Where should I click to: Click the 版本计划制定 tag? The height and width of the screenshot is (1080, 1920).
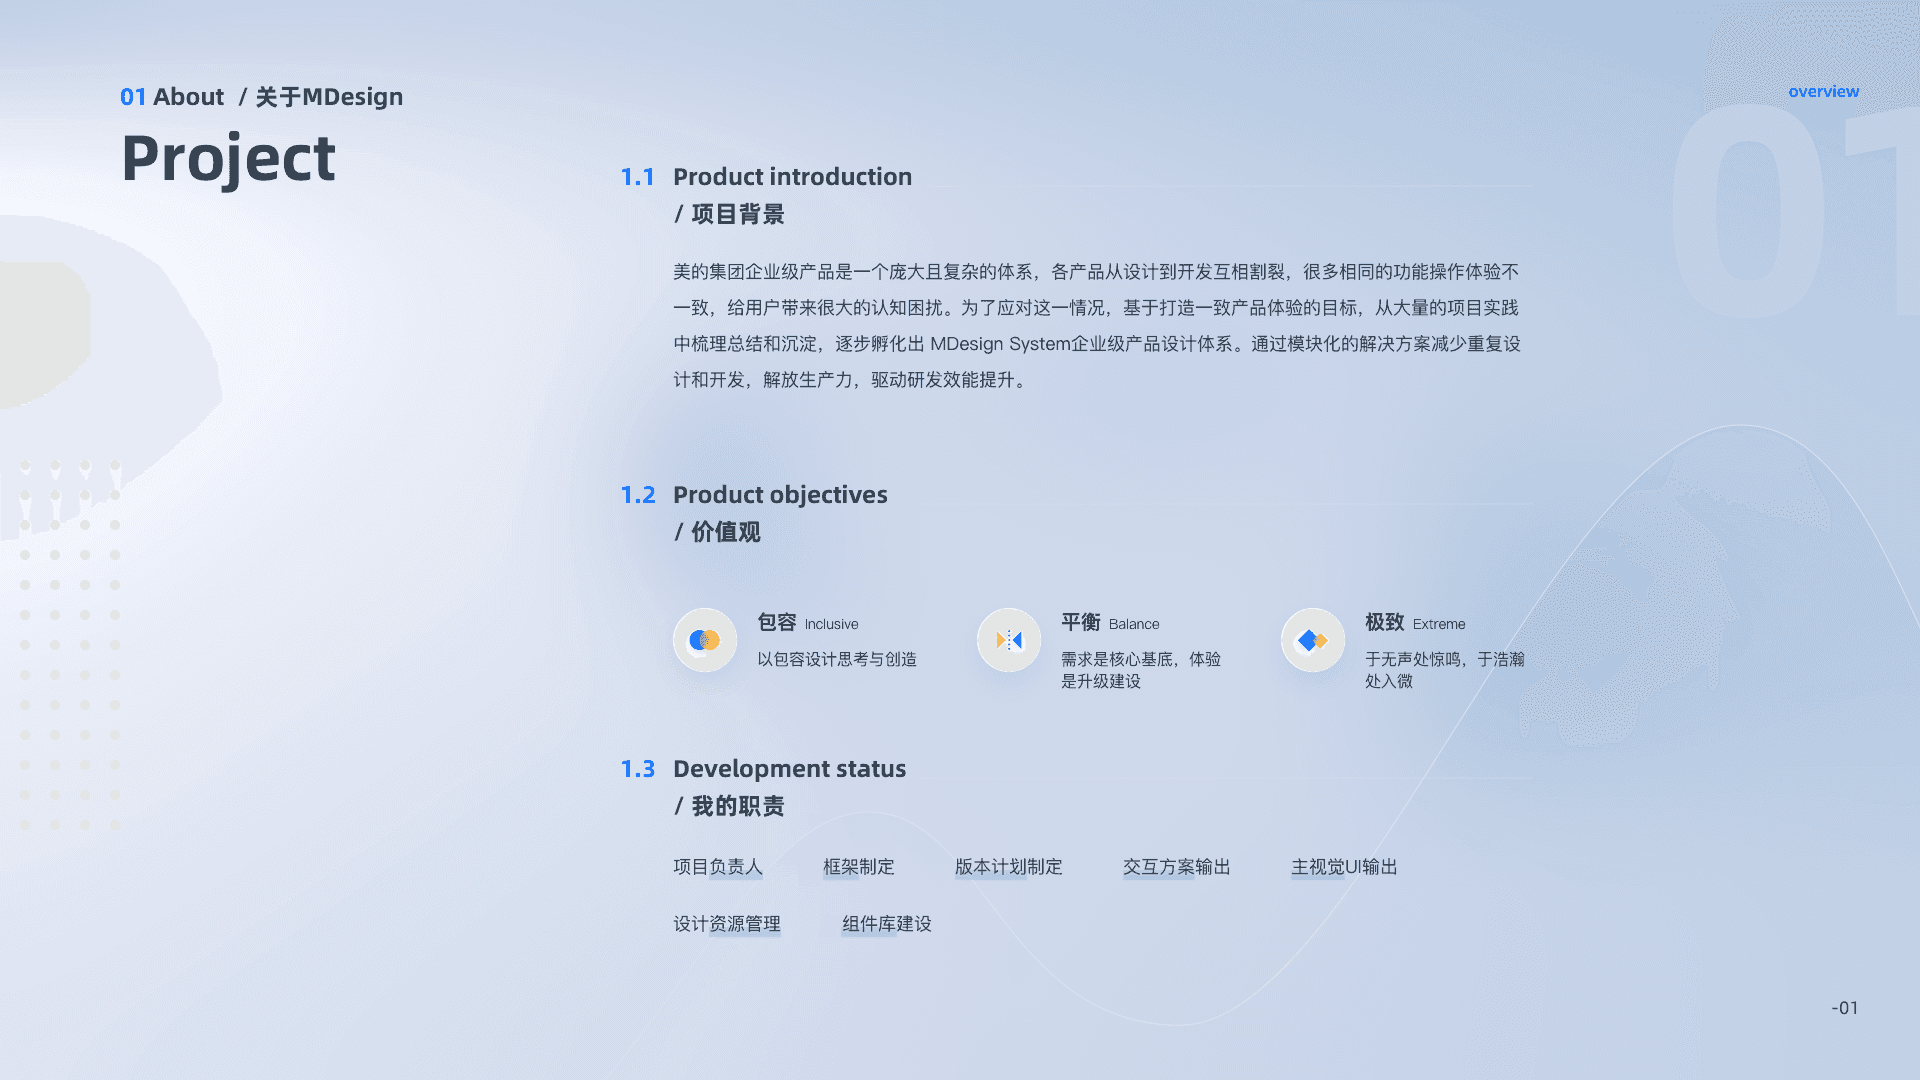click(1008, 867)
